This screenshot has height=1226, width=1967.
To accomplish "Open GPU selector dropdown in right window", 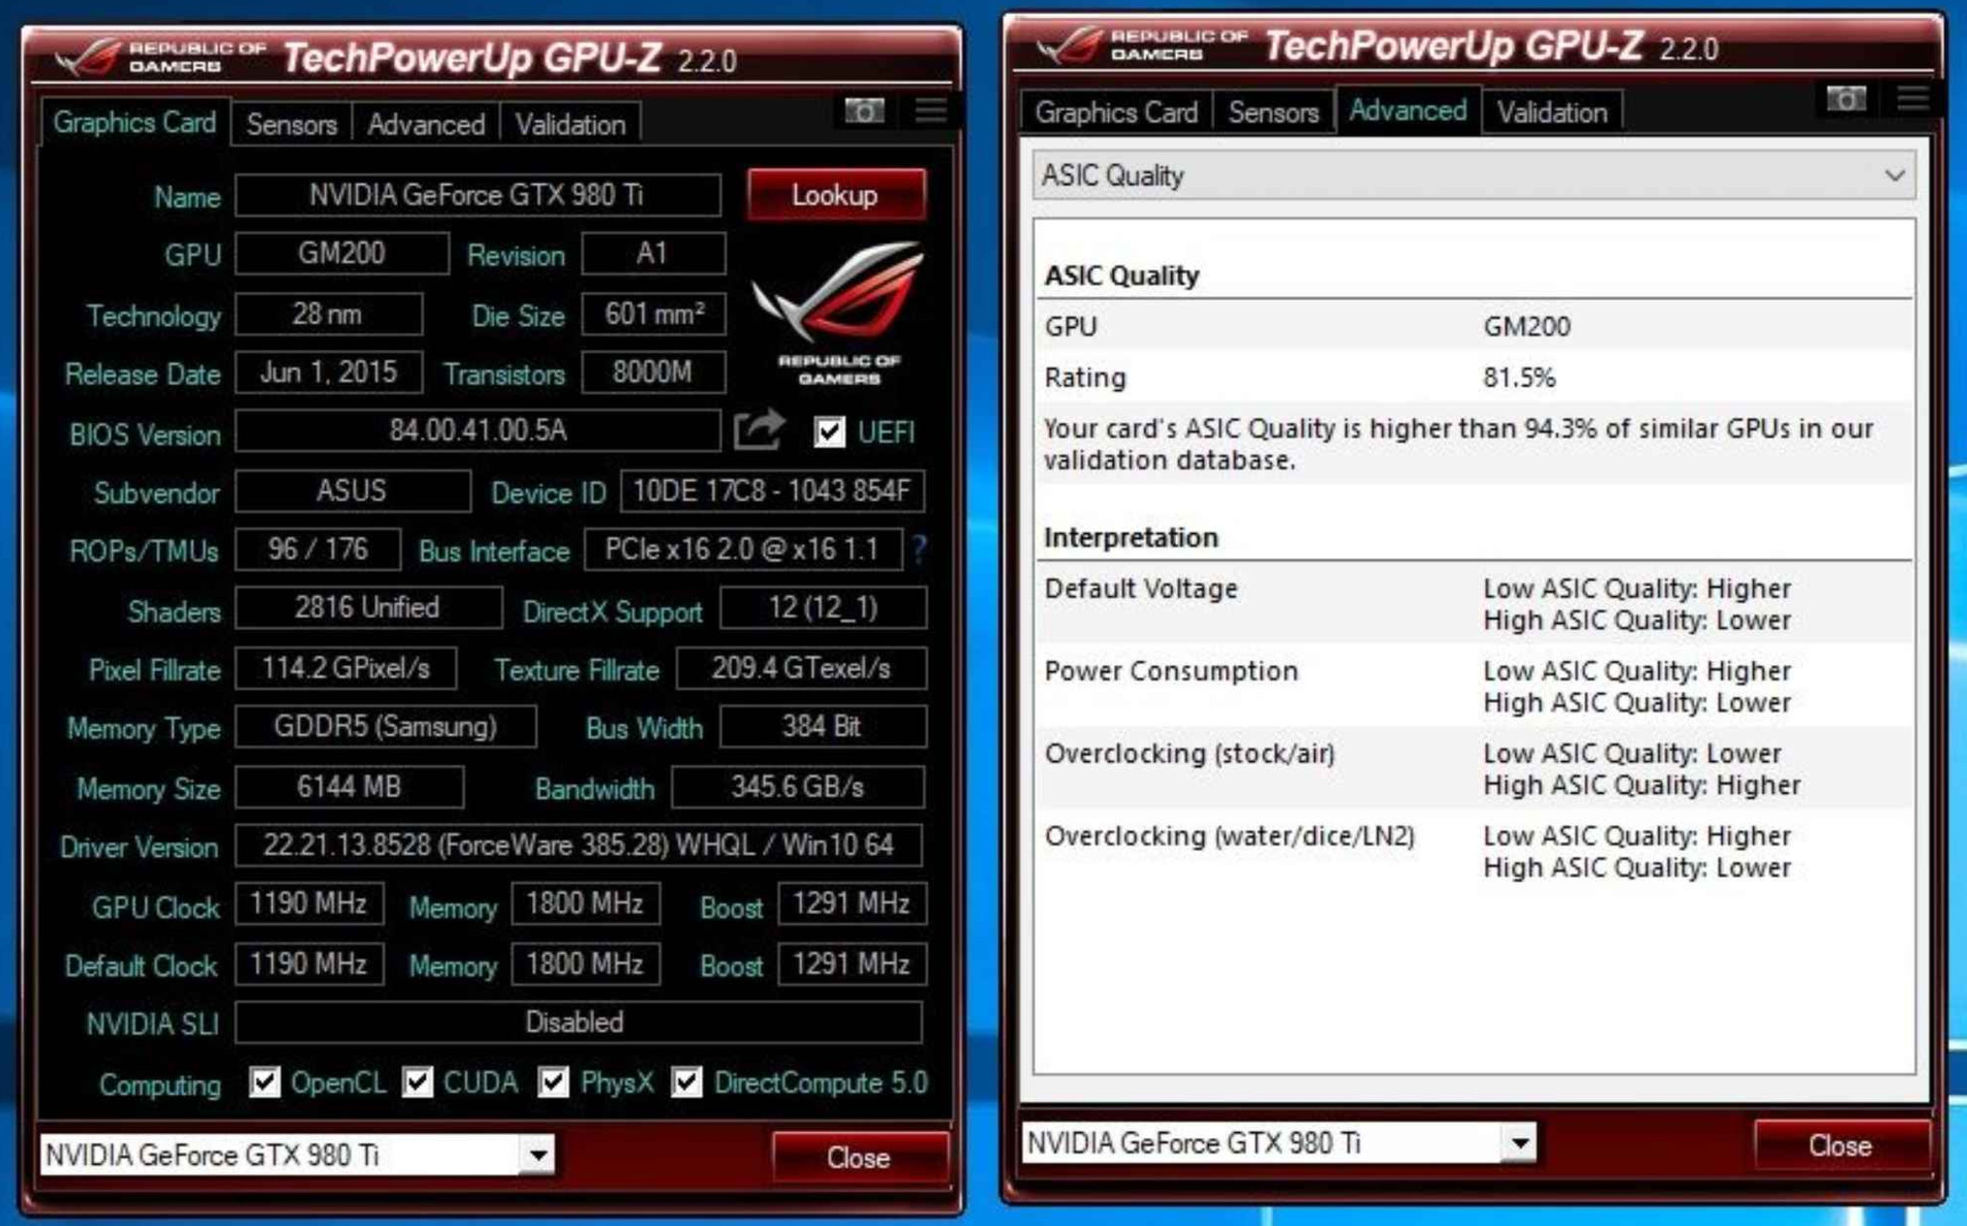I will point(1520,1142).
